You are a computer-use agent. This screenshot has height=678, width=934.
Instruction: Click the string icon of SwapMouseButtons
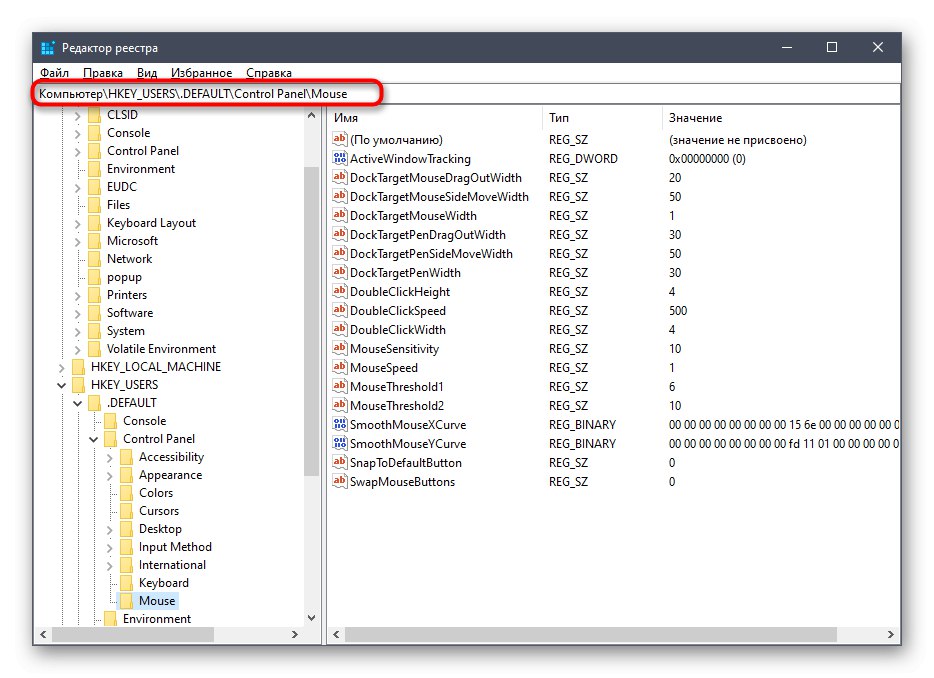point(340,481)
